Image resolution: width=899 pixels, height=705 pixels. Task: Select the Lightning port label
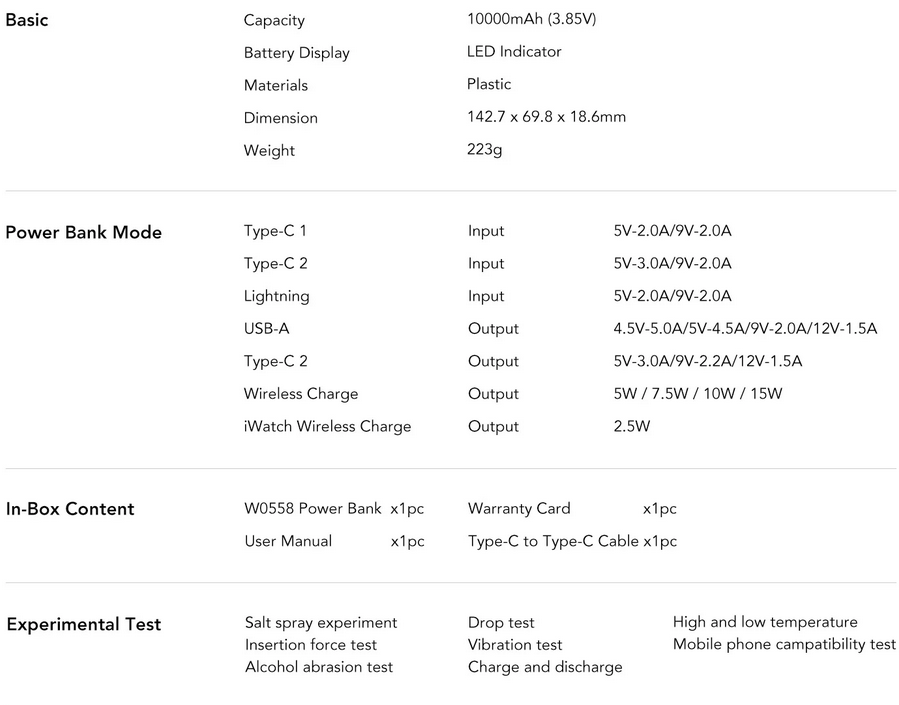click(x=276, y=296)
